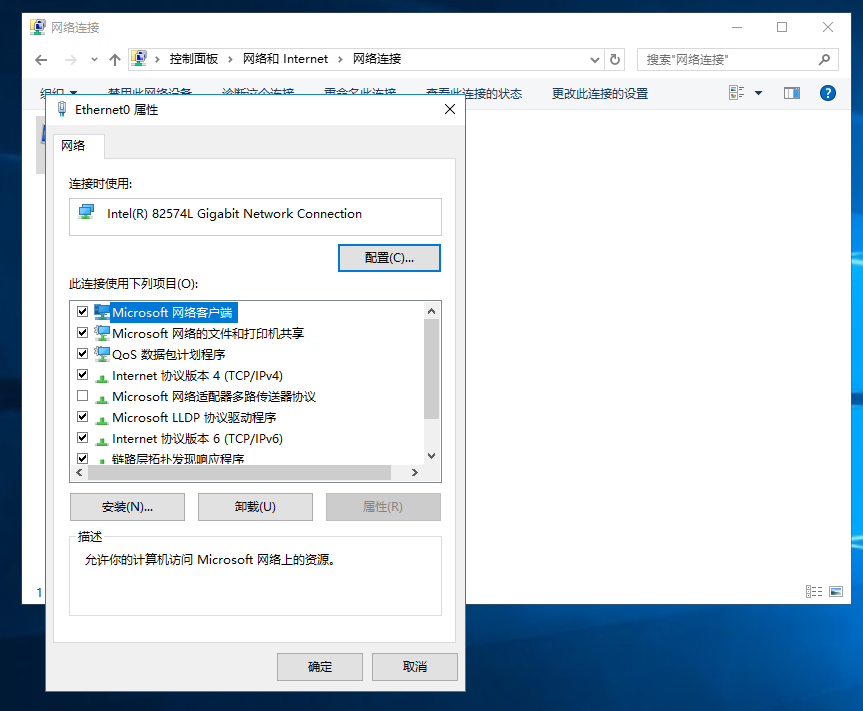Click the Control Panel address bar icon
Screen dimensions: 863x711
point(139,58)
